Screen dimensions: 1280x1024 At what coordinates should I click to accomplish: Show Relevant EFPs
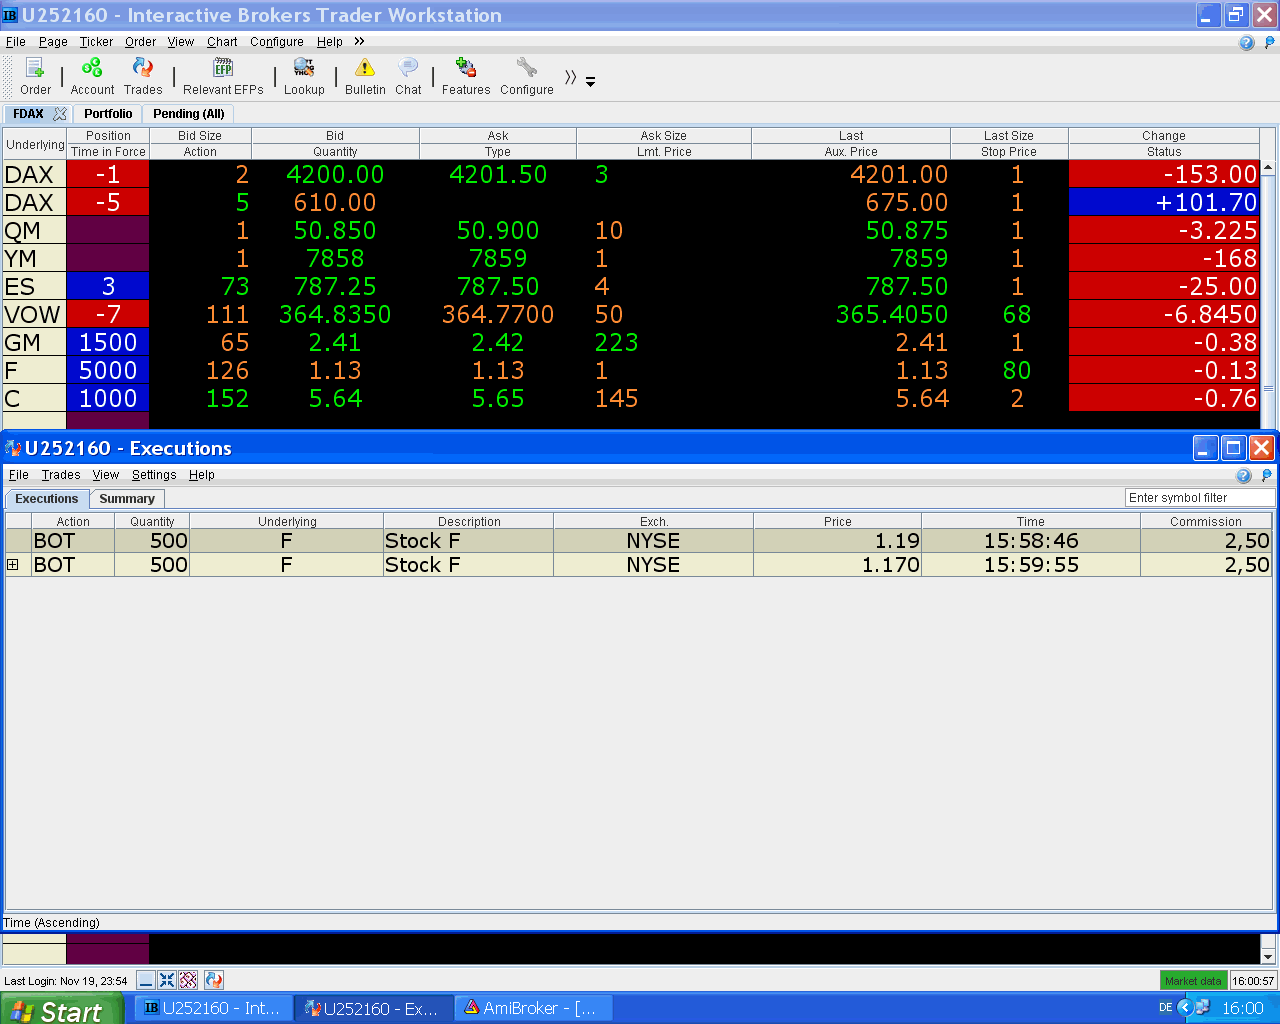coord(223,77)
